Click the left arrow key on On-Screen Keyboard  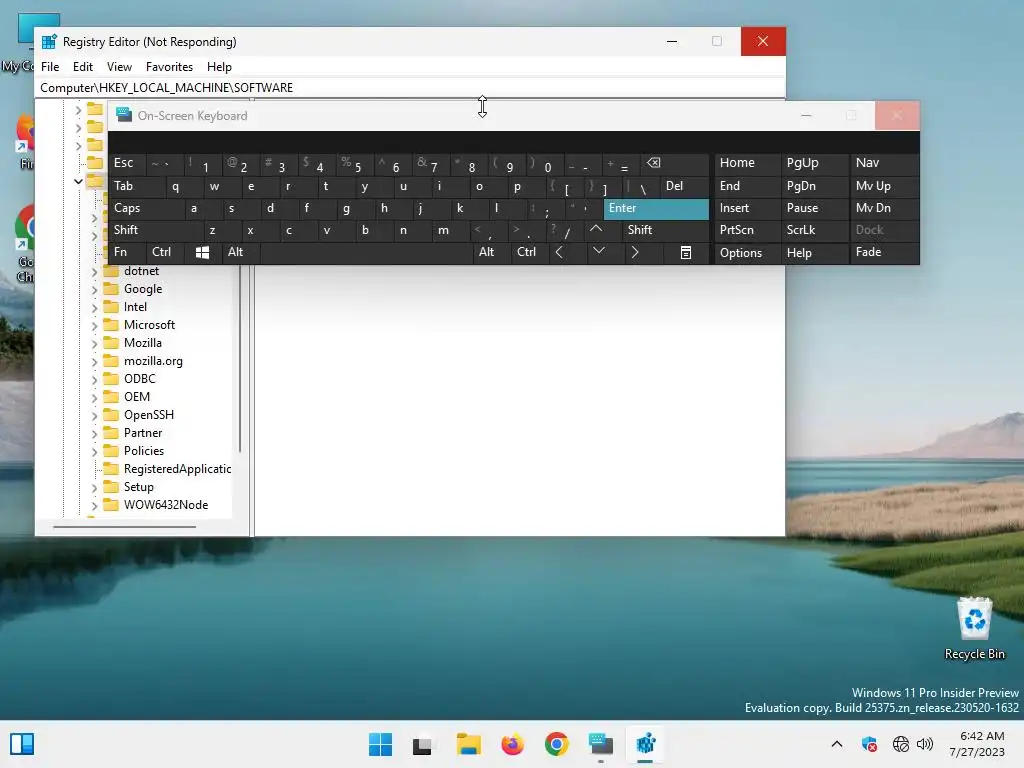(x=559, y=252)
